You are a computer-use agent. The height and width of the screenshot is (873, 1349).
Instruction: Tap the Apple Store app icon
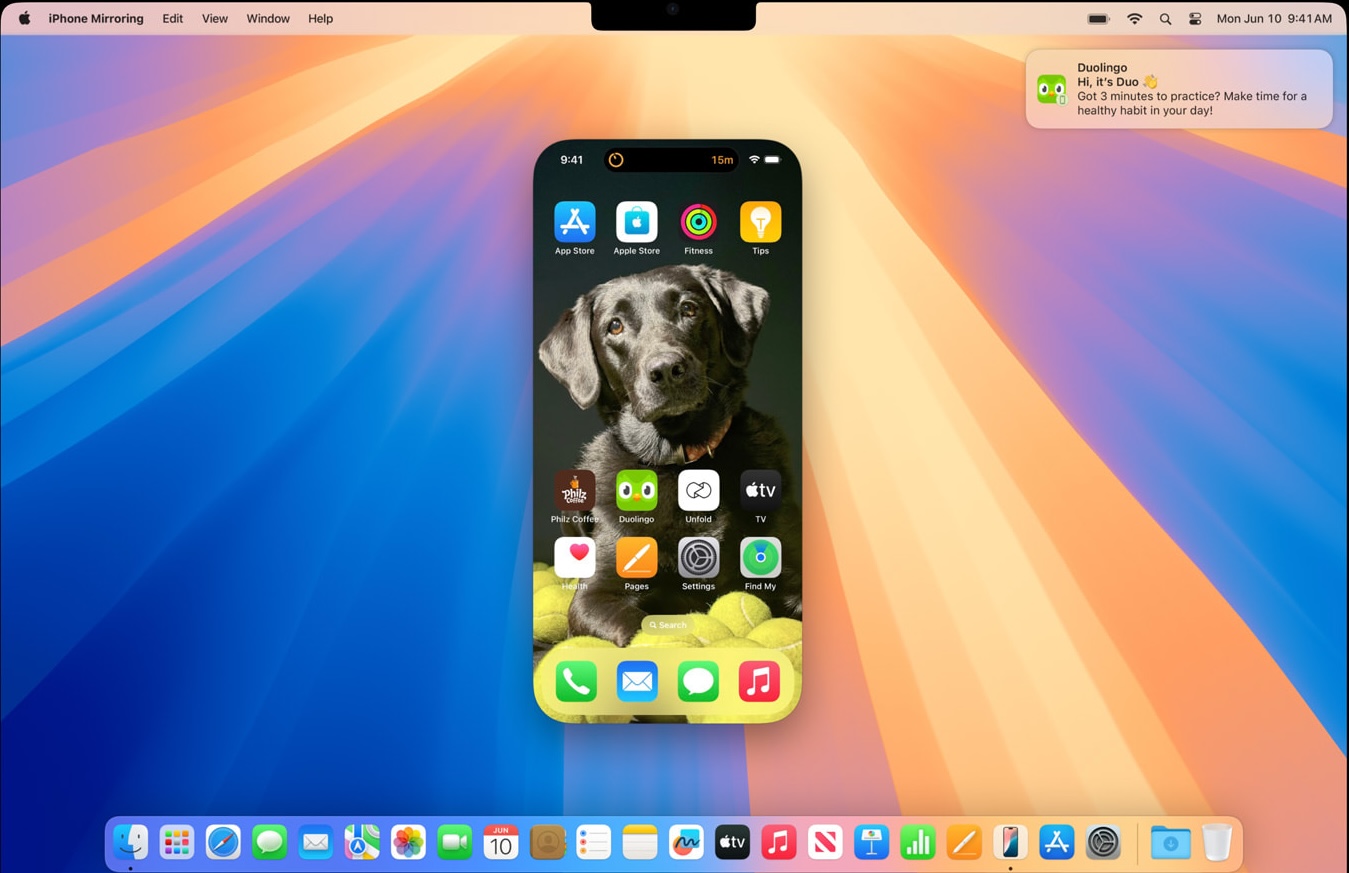(636, 222)
